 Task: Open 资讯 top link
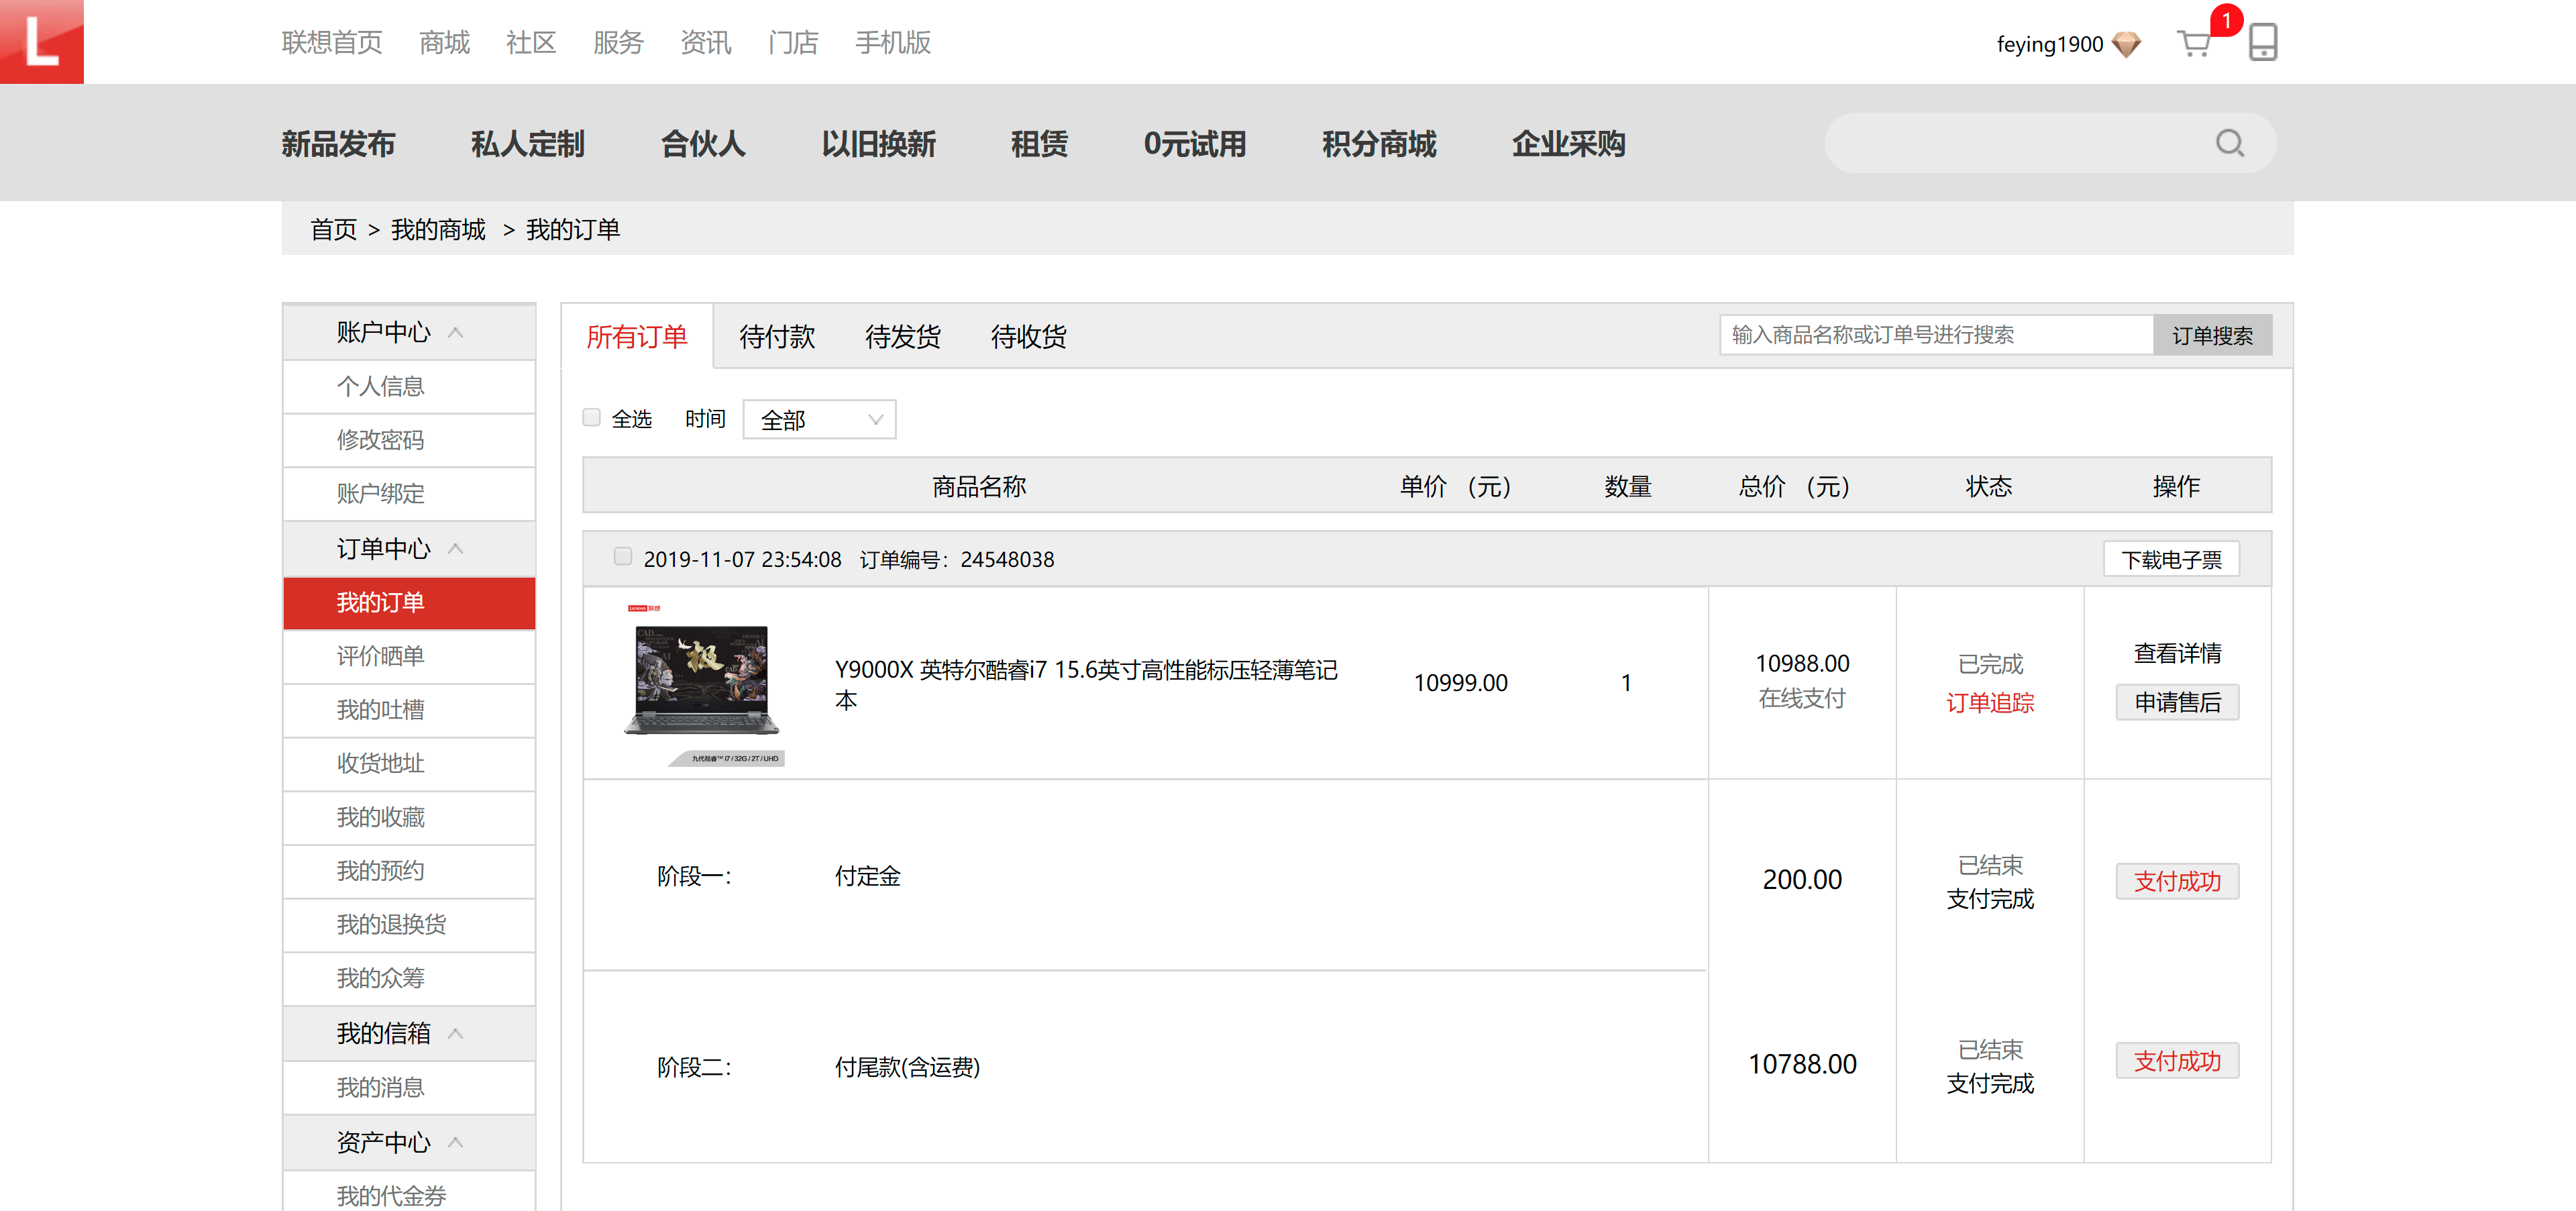(x=705, y=42)
